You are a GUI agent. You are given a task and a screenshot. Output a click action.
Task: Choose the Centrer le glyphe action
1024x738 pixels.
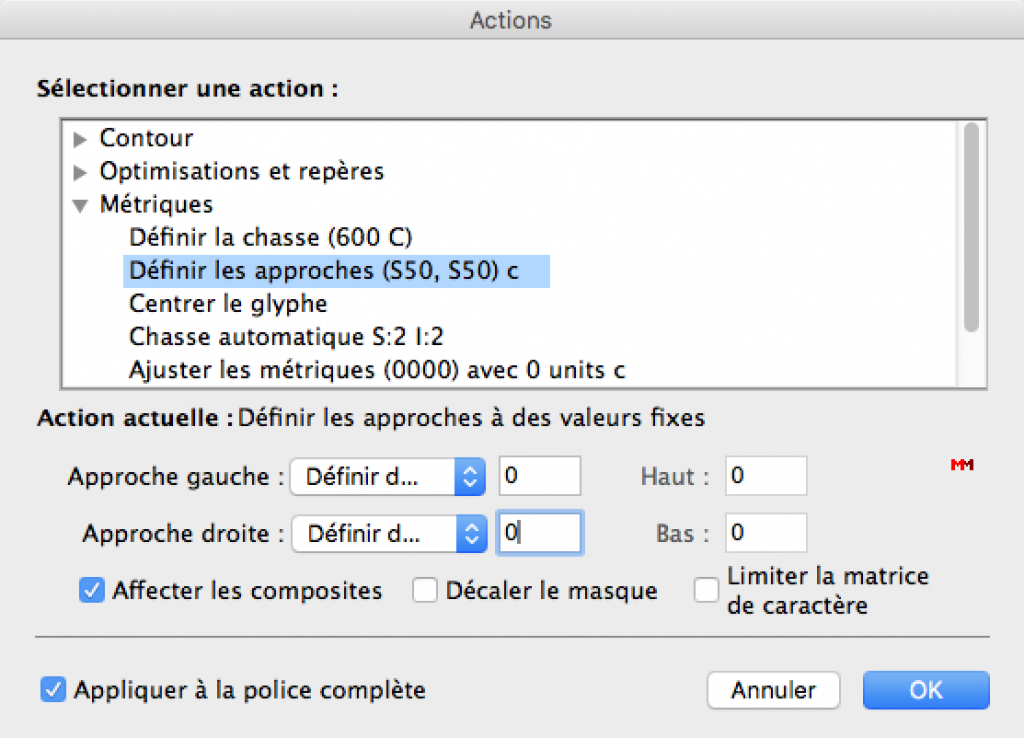pyautogui.click(x=228, y=303)
